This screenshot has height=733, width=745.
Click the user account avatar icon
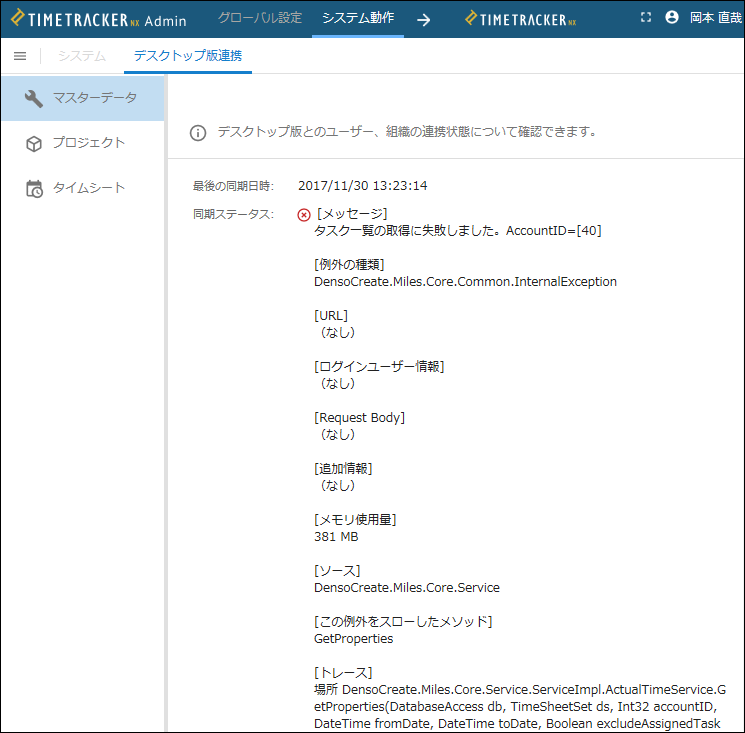[671, 18]
